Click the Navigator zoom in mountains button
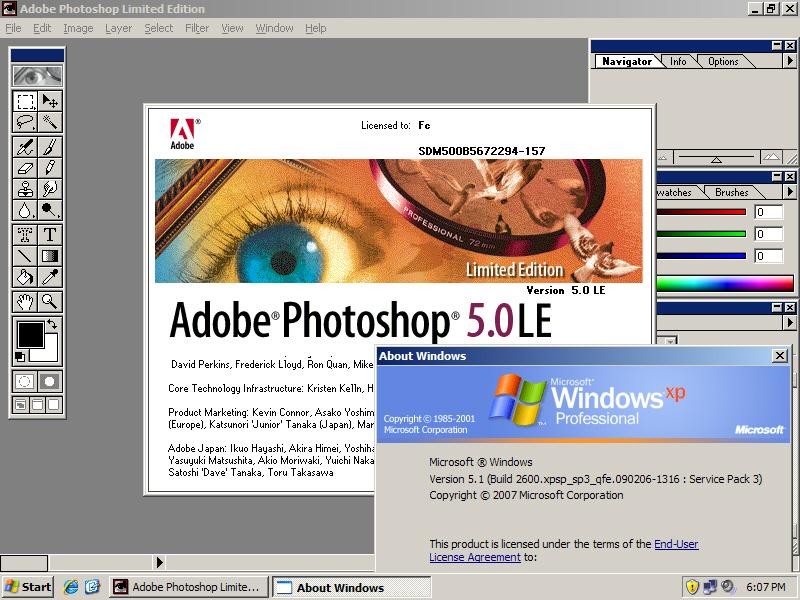Viewport: 800px width, 600px height. click(771, 157)
